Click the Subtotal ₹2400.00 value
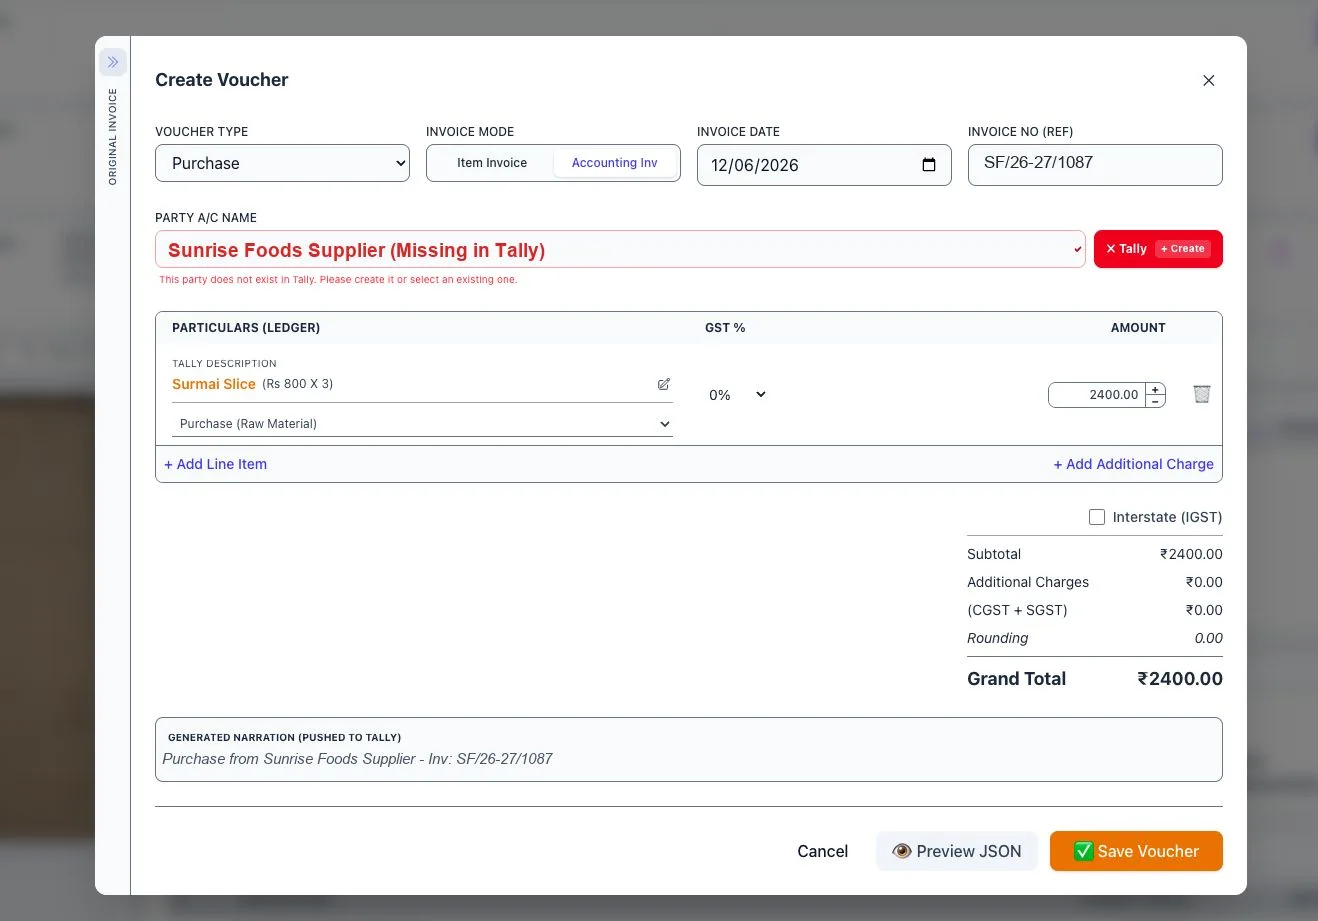The image size is (1318, 921). point(1191,554)
